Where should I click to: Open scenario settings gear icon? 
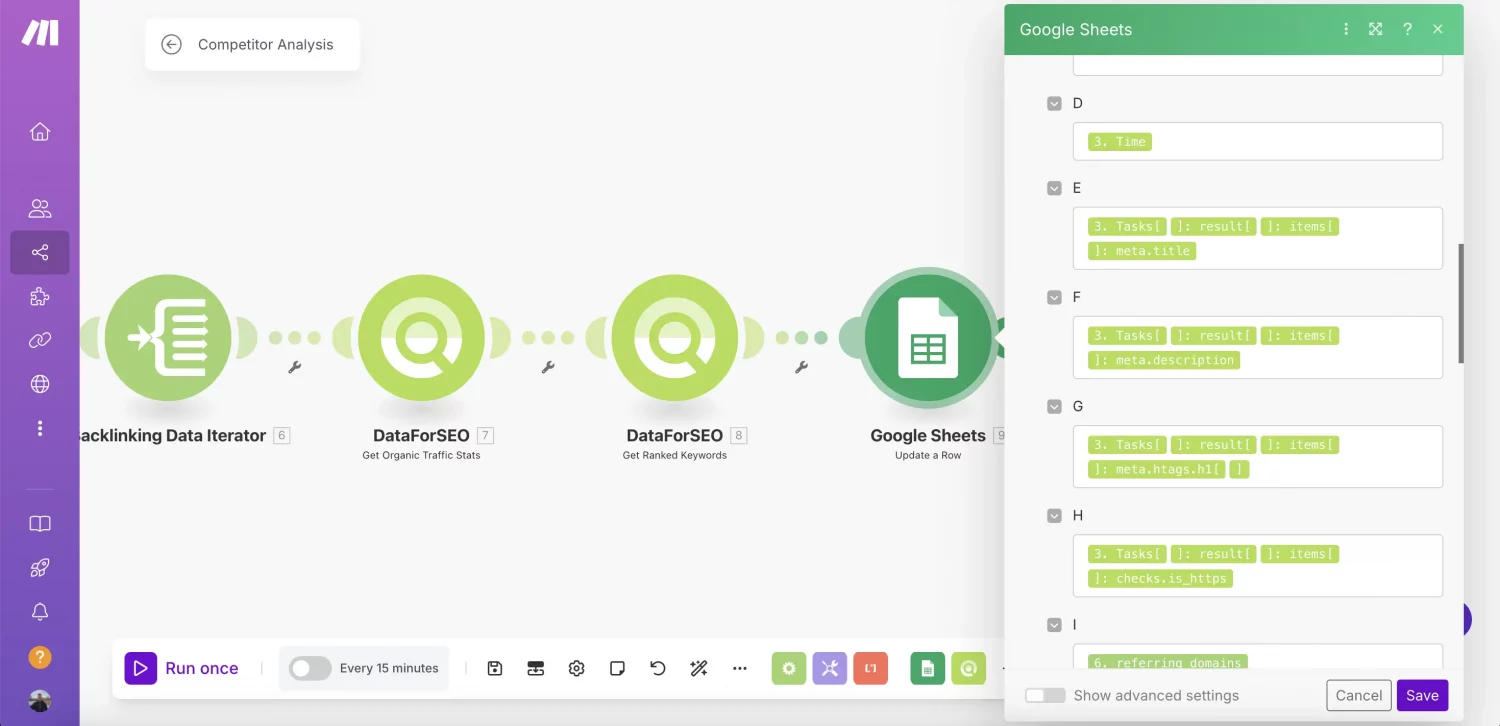point(576,668)
